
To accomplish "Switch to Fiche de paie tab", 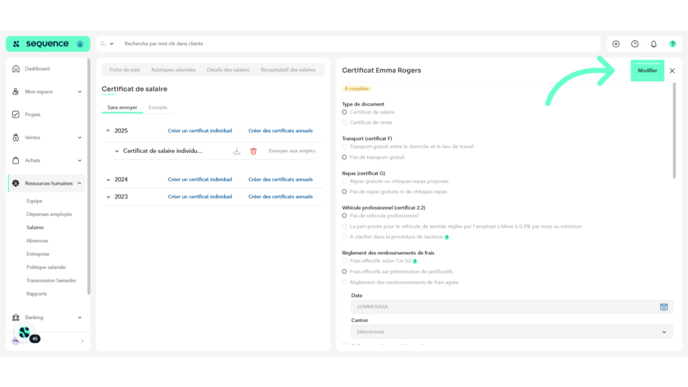I will (125, 70).
